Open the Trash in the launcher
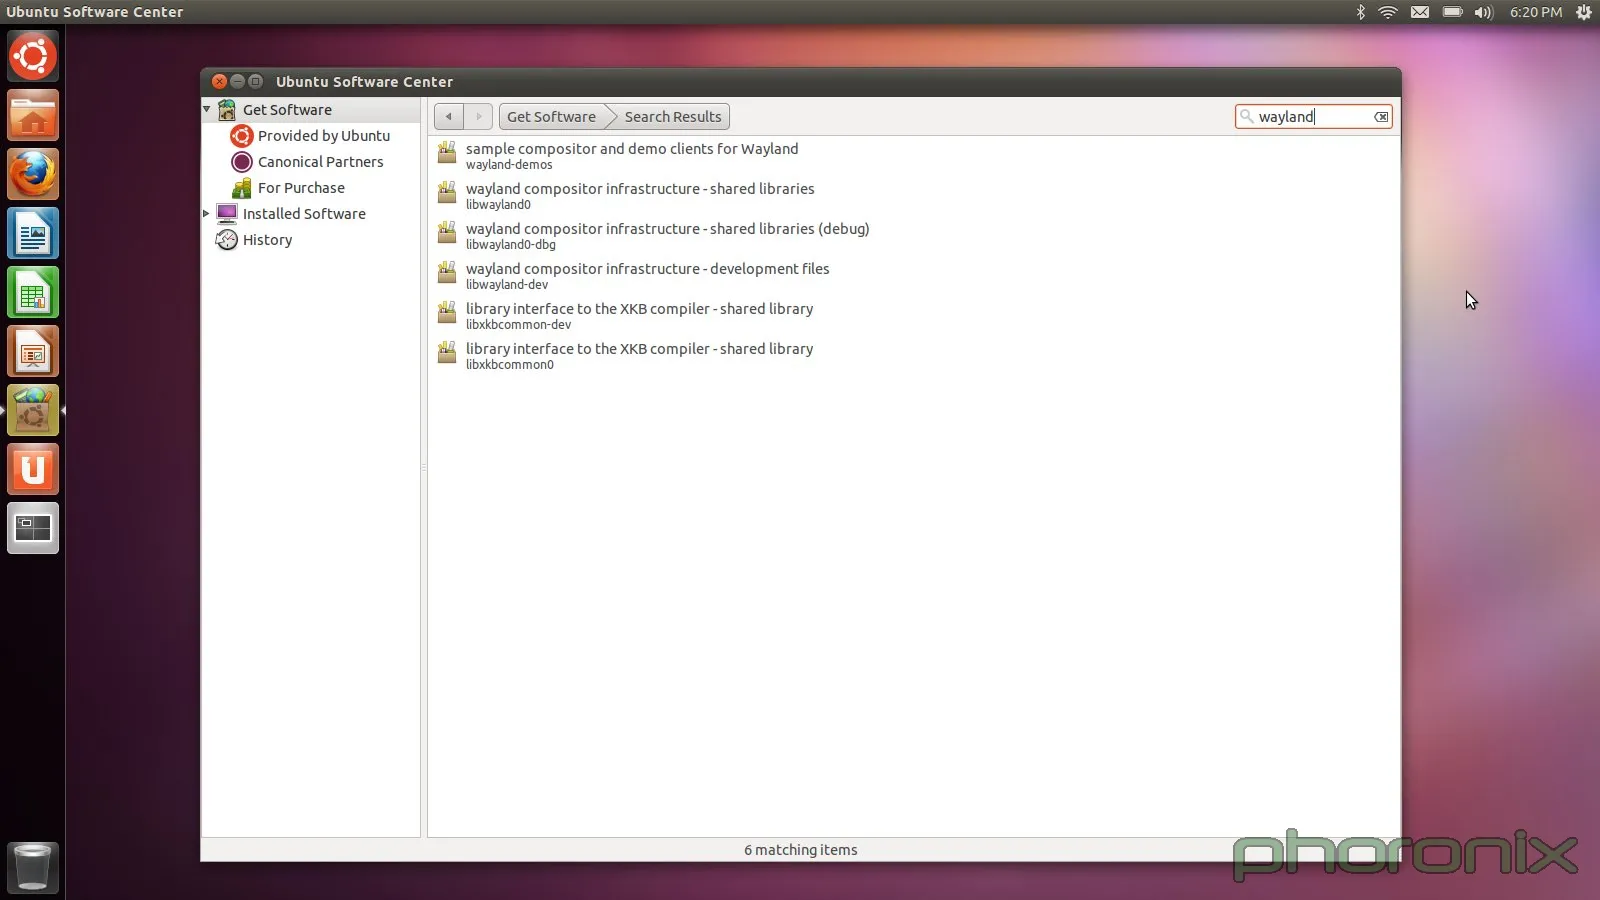This screenshot has height=900, width=1600. (x=33, y=867)
